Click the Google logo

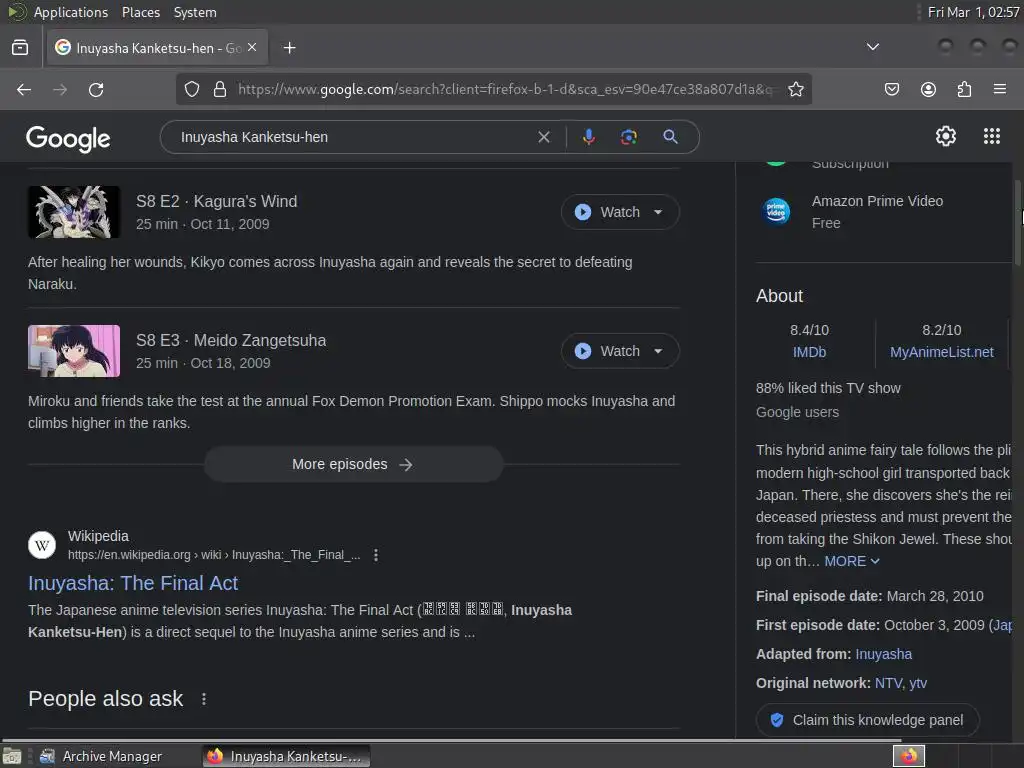point(68,138)
